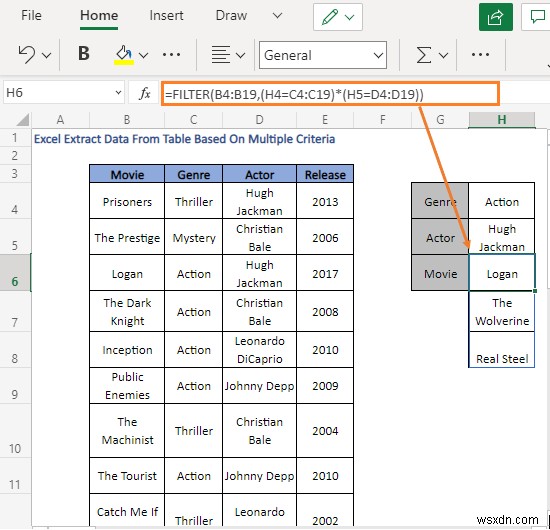Select column B header
This screenshot has width=550, height=530.
tap(127, 120)
